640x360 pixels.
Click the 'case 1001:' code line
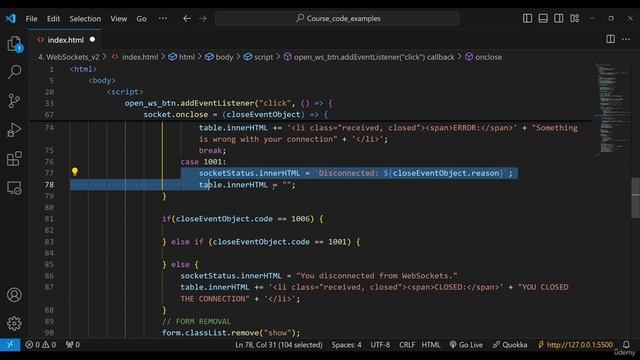pos(203,162)
